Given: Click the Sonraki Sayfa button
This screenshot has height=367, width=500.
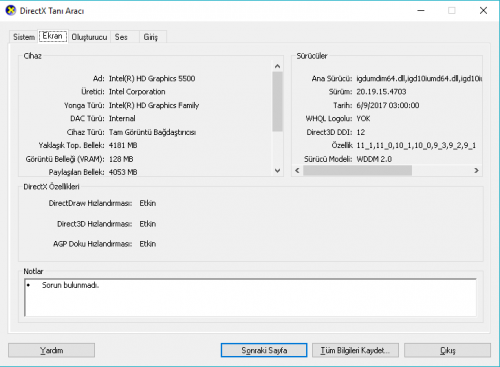Looking at the screenshot, I should click(x=264, y=350).
